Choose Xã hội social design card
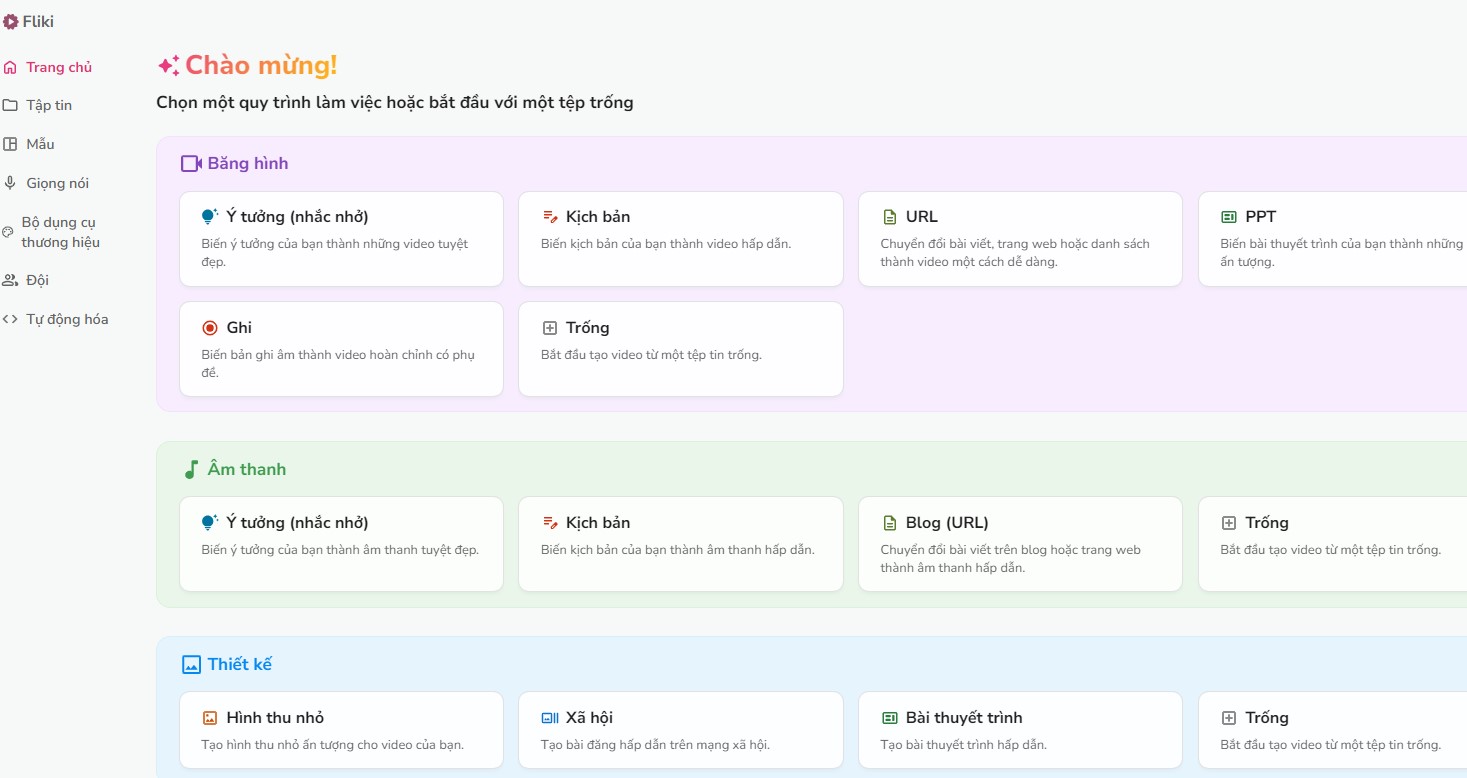This screenshot has height=778, width=1467. [680, 730]
